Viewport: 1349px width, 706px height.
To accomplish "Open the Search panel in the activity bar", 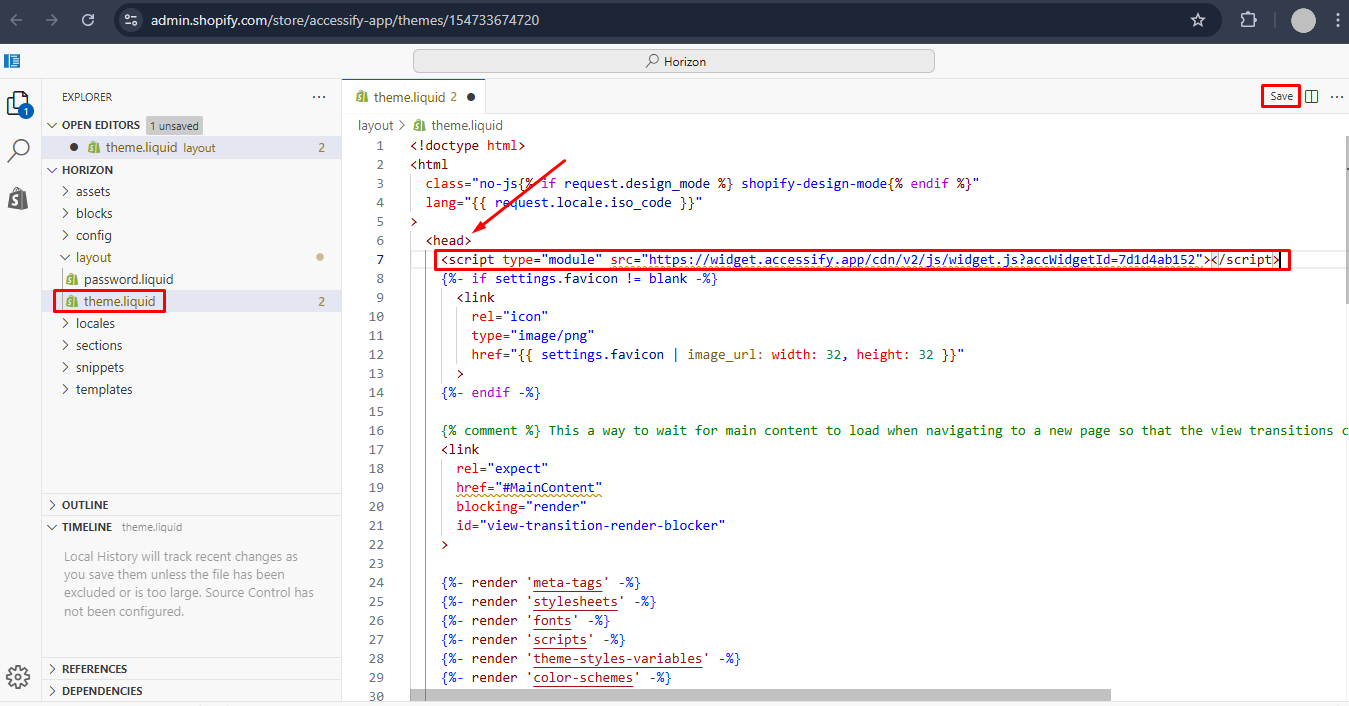I will 20,149.
